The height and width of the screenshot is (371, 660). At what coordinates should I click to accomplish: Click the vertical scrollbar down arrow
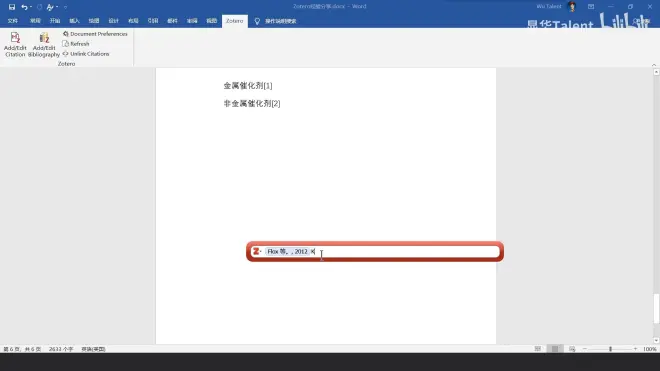(656, 340)
